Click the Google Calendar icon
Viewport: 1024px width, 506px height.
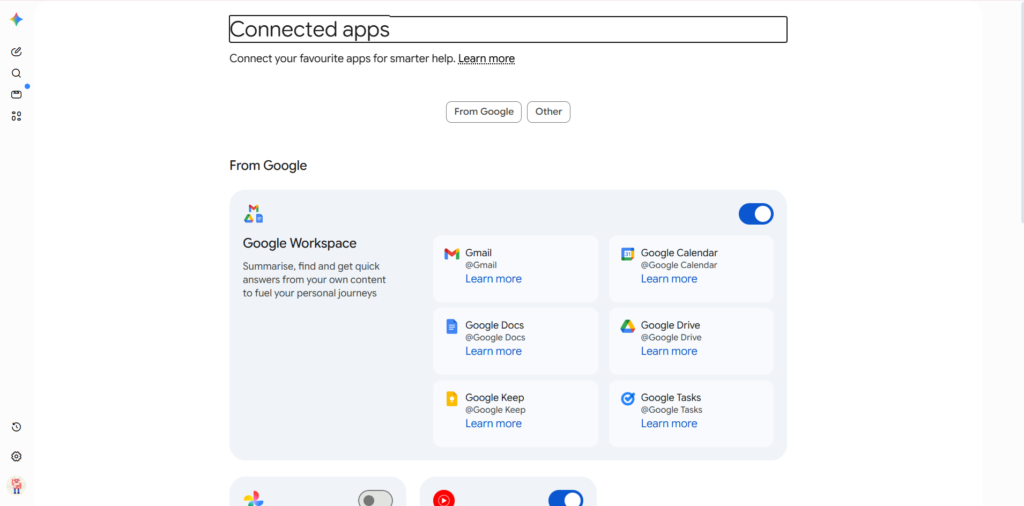coord(627,254)
